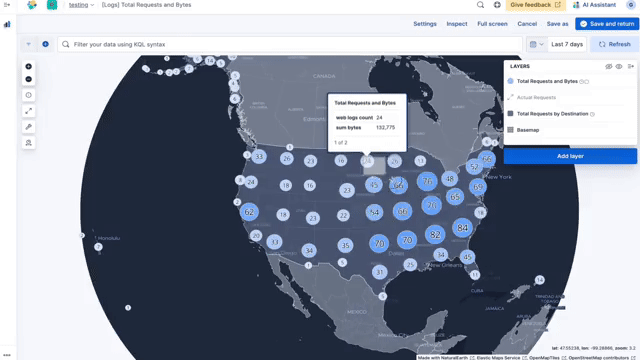Focus the KQL filter input field
Image resolution: width=640 pixels, height=360 pixels.
tap(290, 44)
